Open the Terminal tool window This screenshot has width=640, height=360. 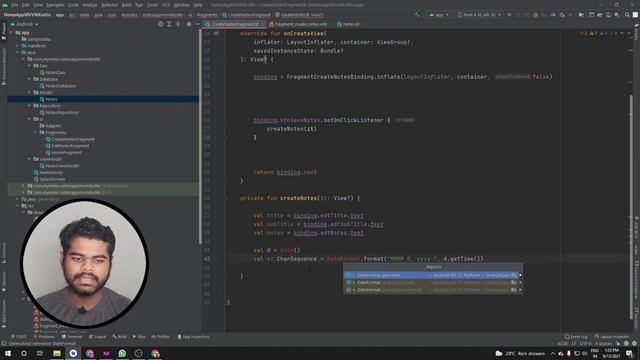[x=72, y=337]
